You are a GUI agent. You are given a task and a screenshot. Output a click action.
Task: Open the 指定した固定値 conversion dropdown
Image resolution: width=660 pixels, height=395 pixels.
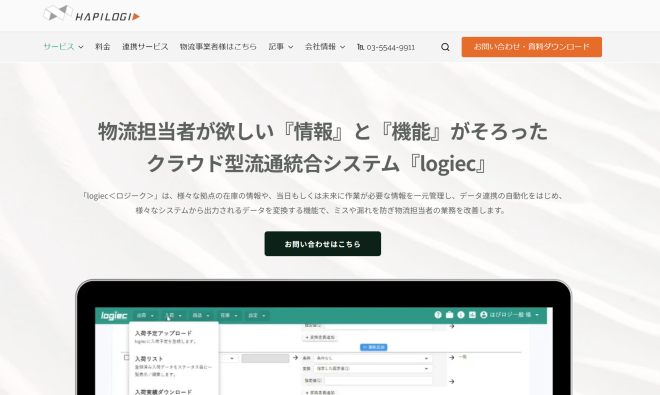click(x=373, y=368)
